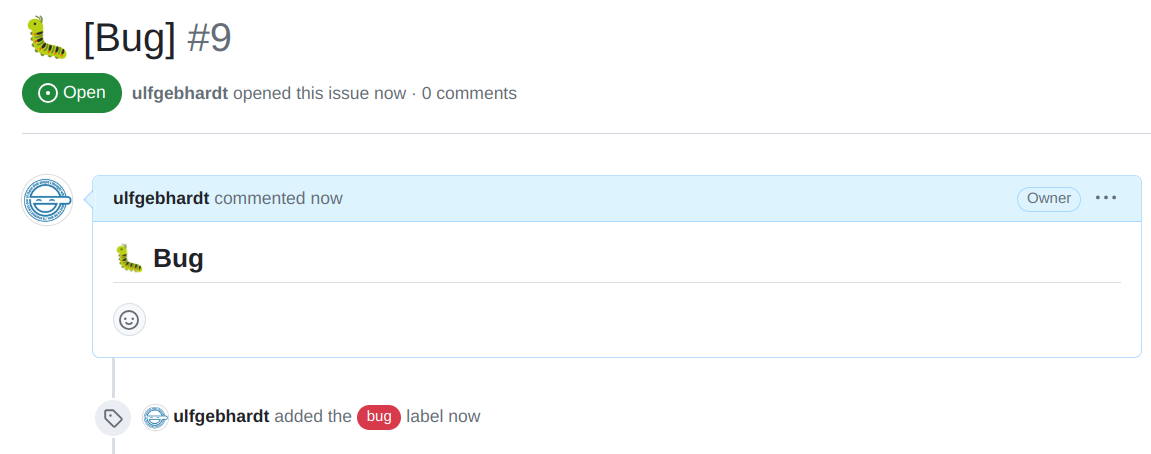
Task: Click the #9 issue number
Action: point(209,38)
